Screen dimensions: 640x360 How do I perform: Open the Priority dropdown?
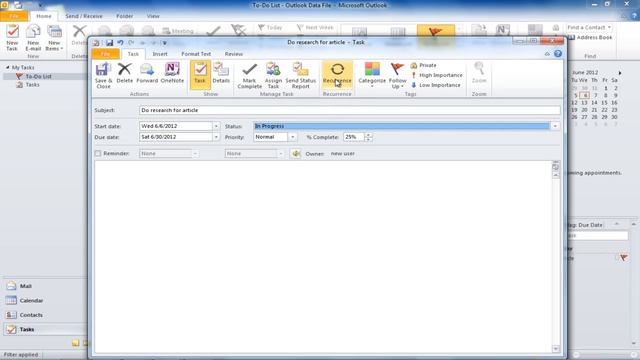pos(292,137)
